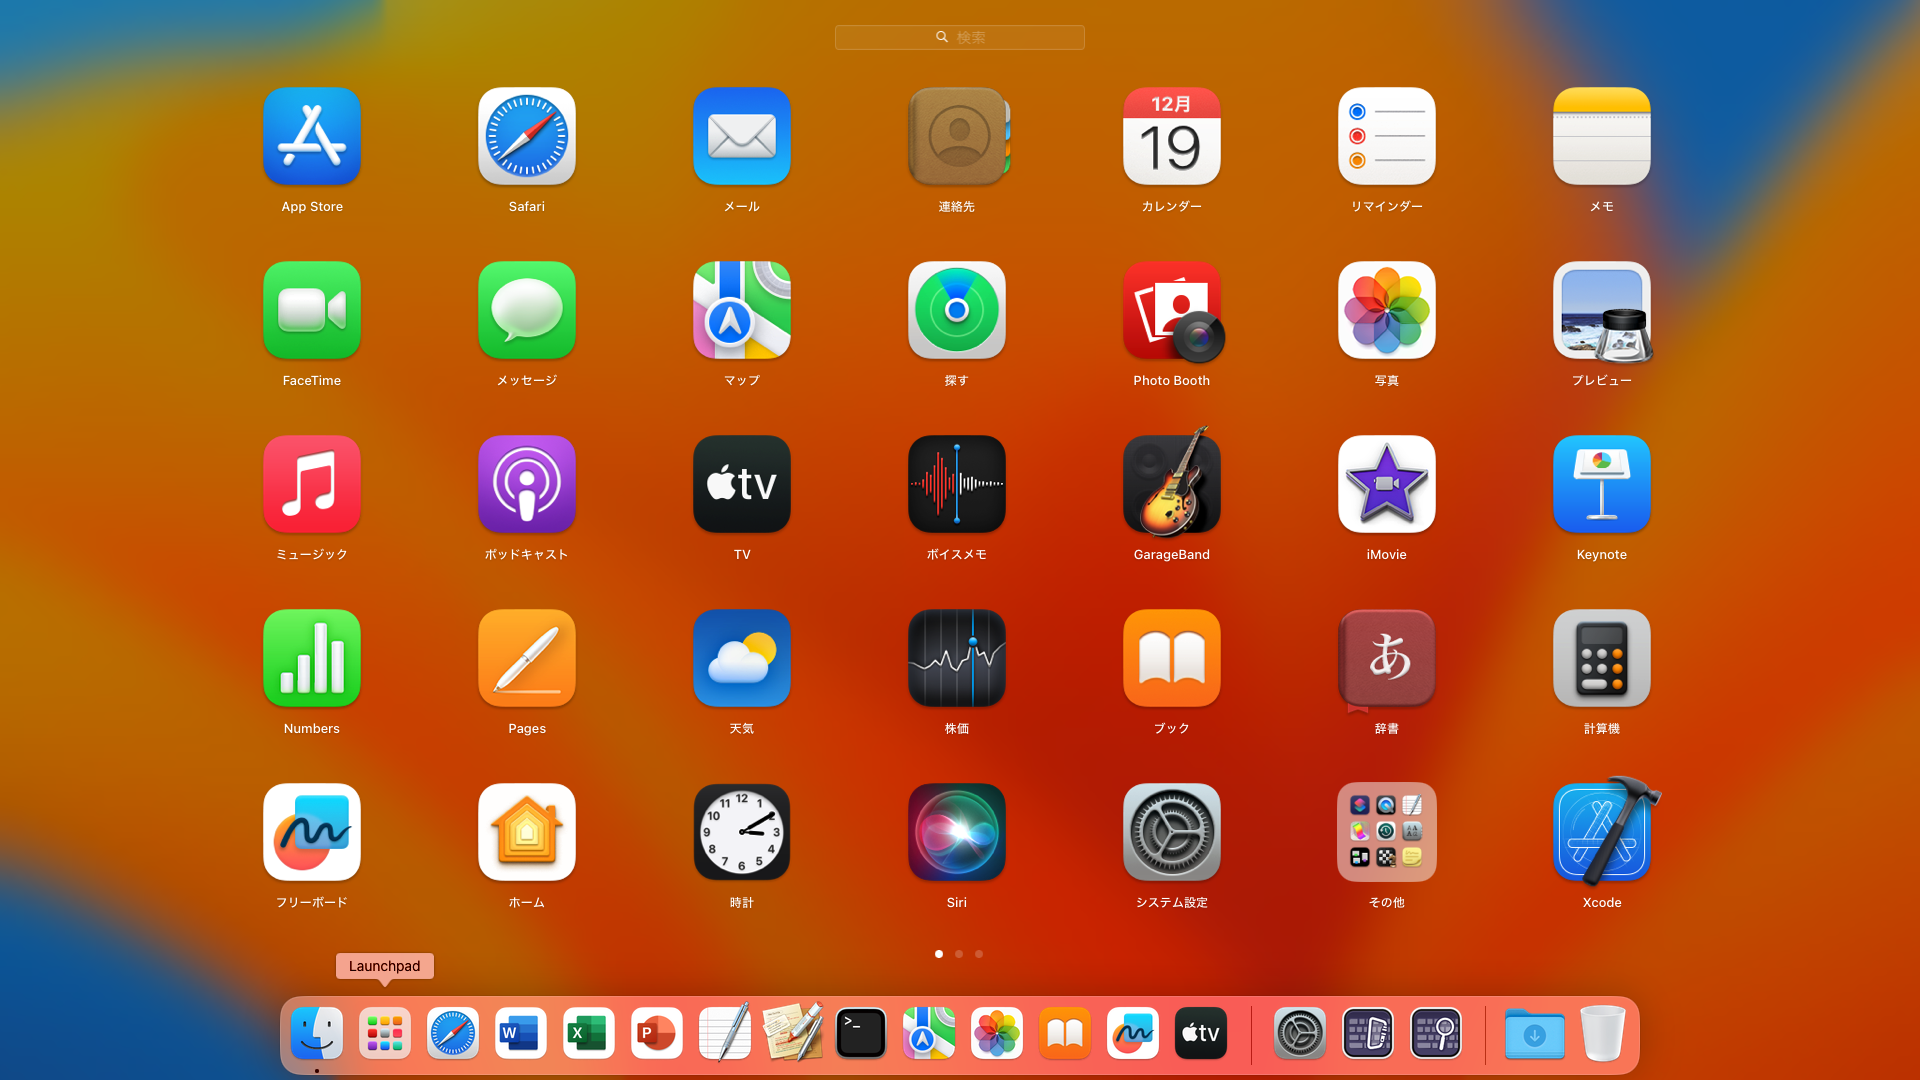
Task: Select the first Launchpad page dot
Action: pyautogui.click(x=939, y=954)
